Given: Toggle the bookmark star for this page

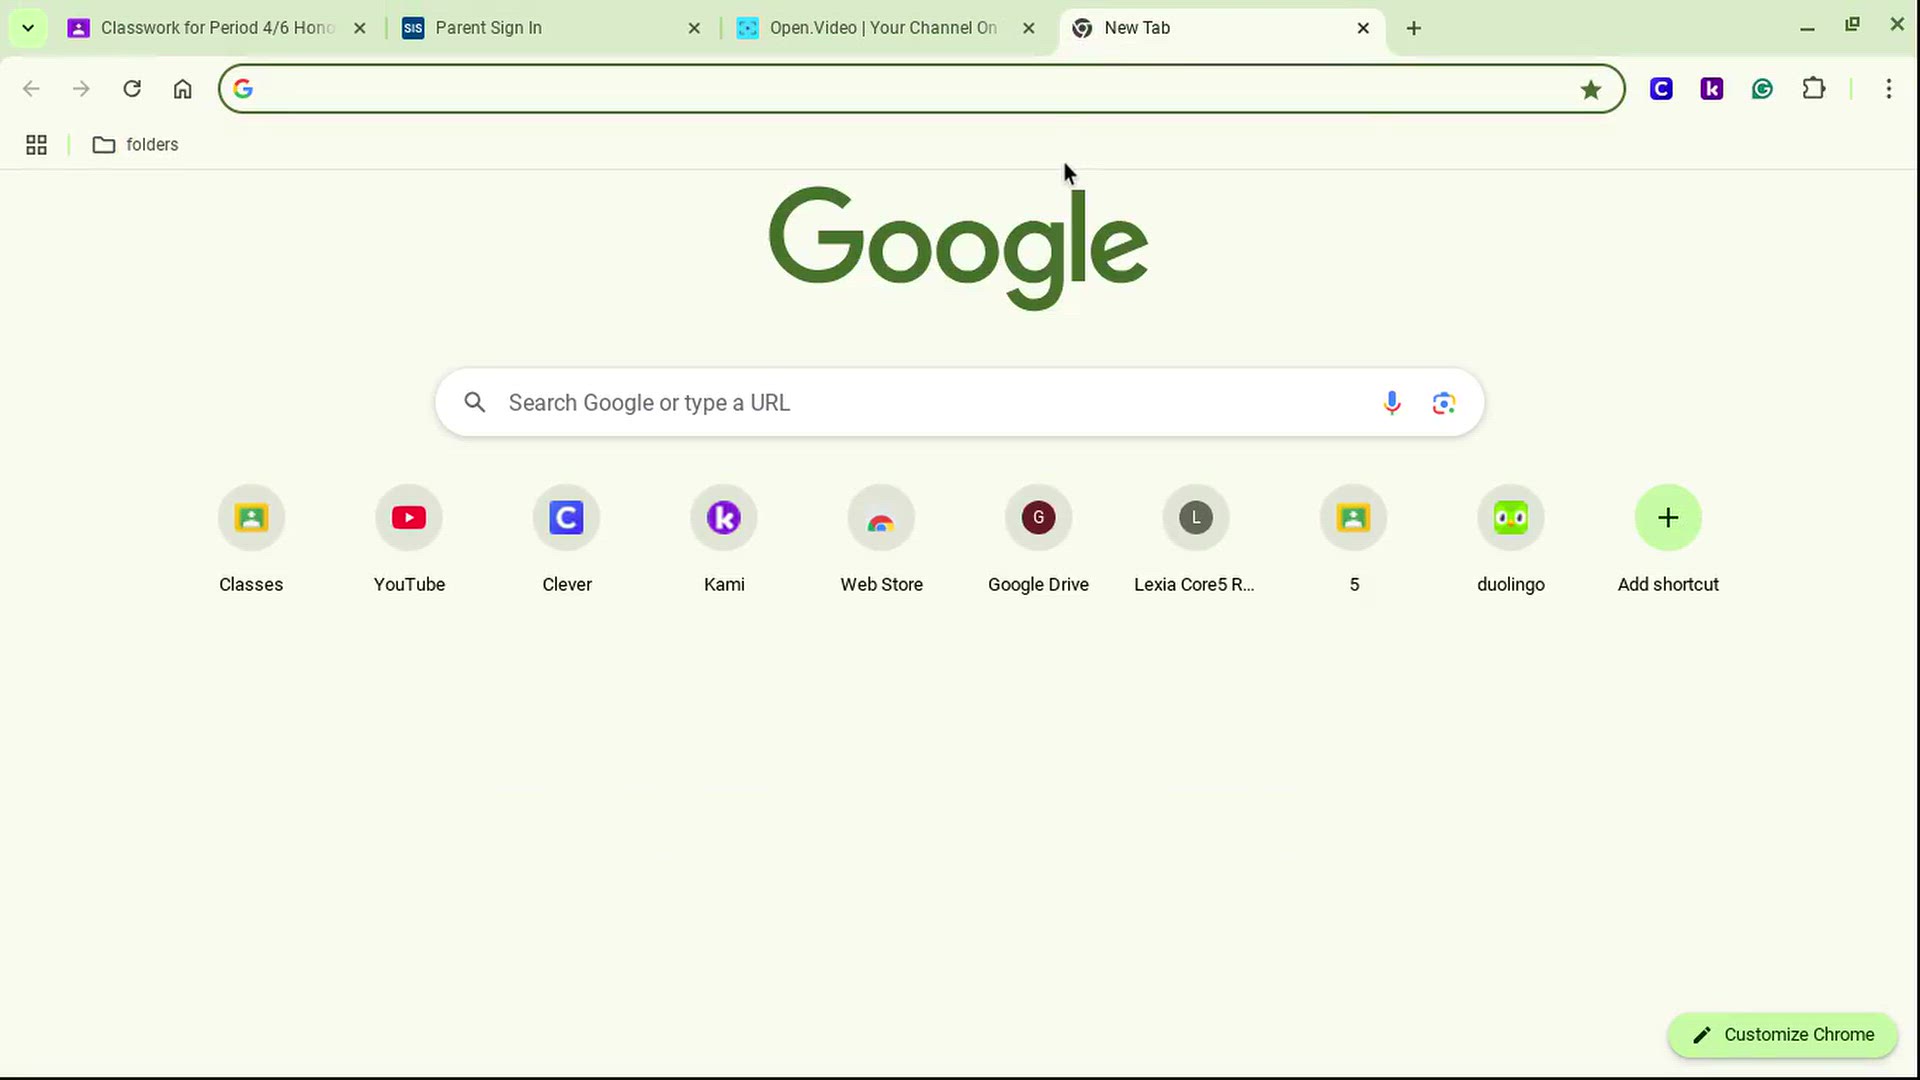Looking at the screenshot, I should pos(1590,90).
